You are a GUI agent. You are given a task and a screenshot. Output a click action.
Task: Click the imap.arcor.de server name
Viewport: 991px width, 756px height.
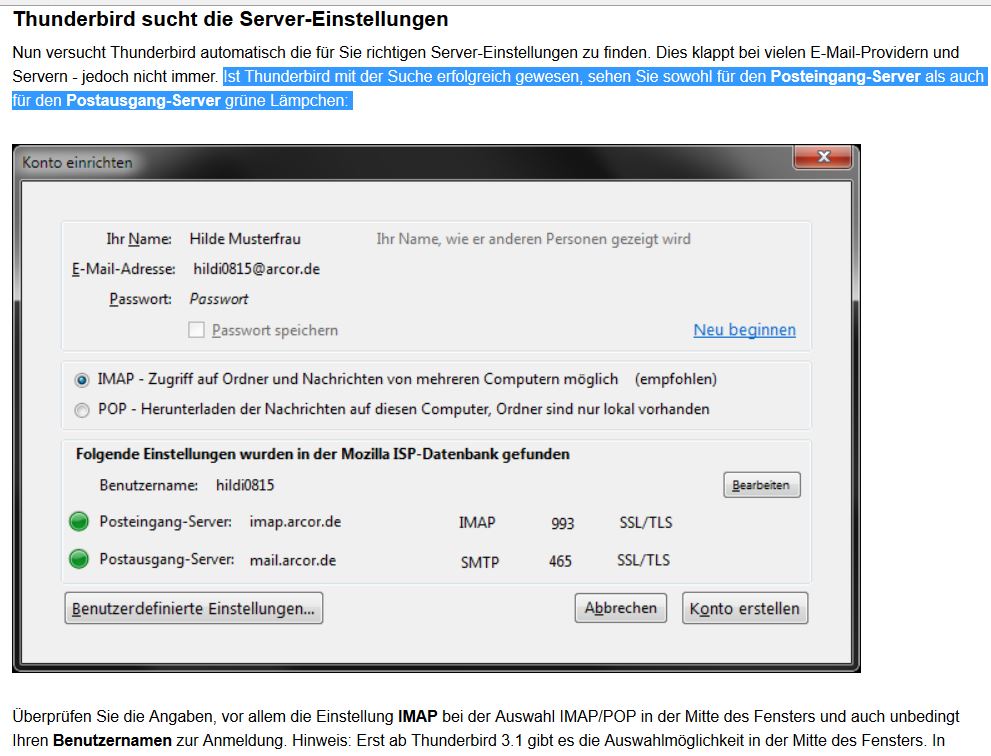pos(295,522)
